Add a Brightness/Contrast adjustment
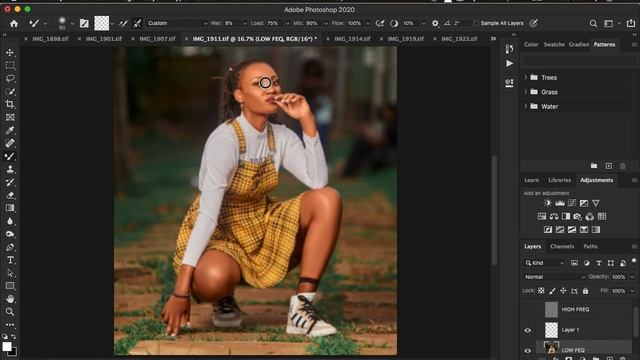Viewport: 640px width, 360px height. pos(548,203)
